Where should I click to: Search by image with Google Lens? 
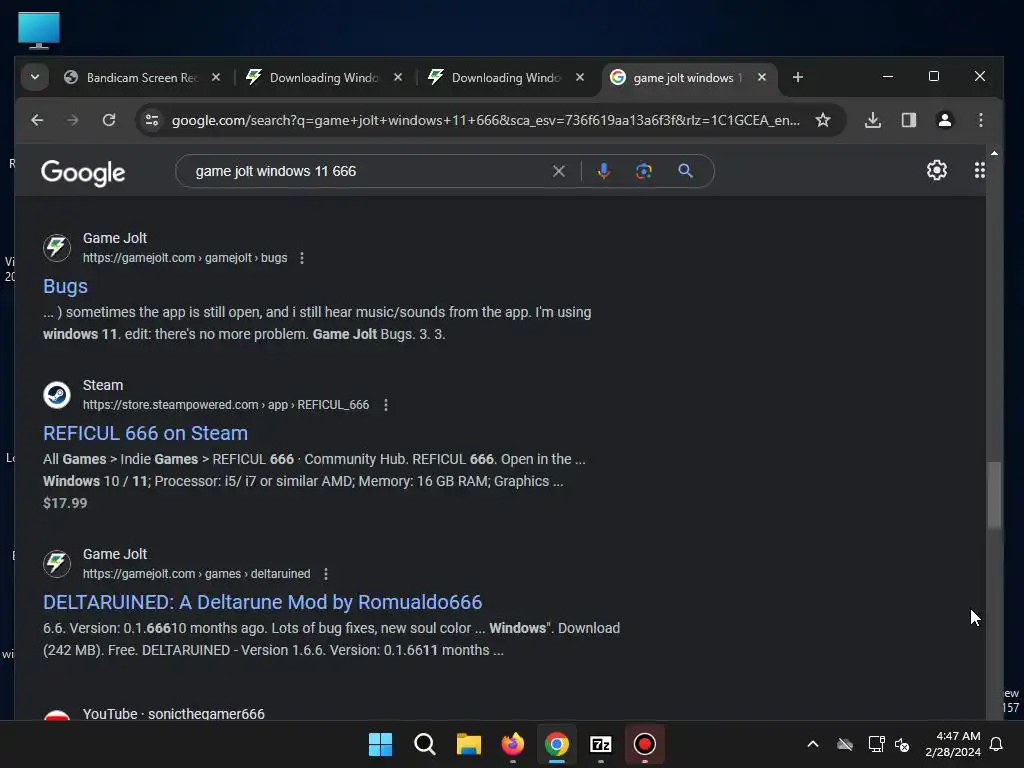pyautogui.click(x=644, y=171)
